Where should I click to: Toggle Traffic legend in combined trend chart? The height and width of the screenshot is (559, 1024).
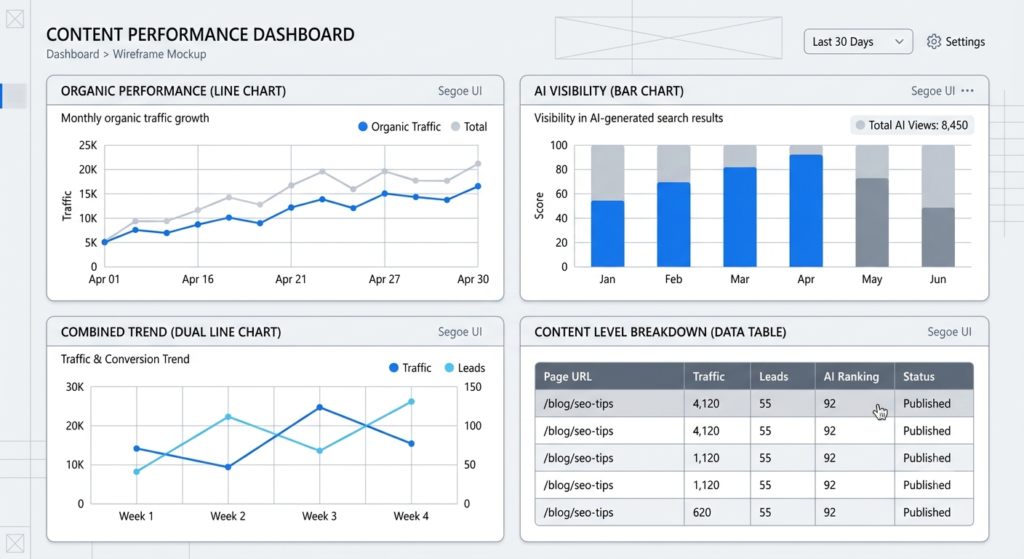(x=410, y=368)
